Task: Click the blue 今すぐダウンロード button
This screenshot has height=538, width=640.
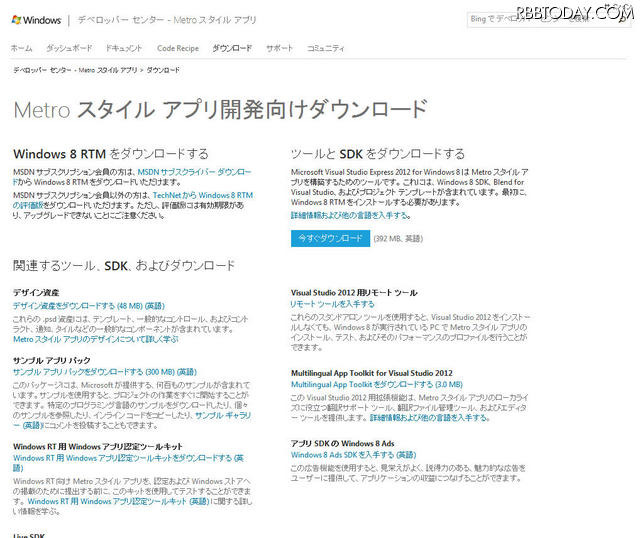Action: point(330,238)
